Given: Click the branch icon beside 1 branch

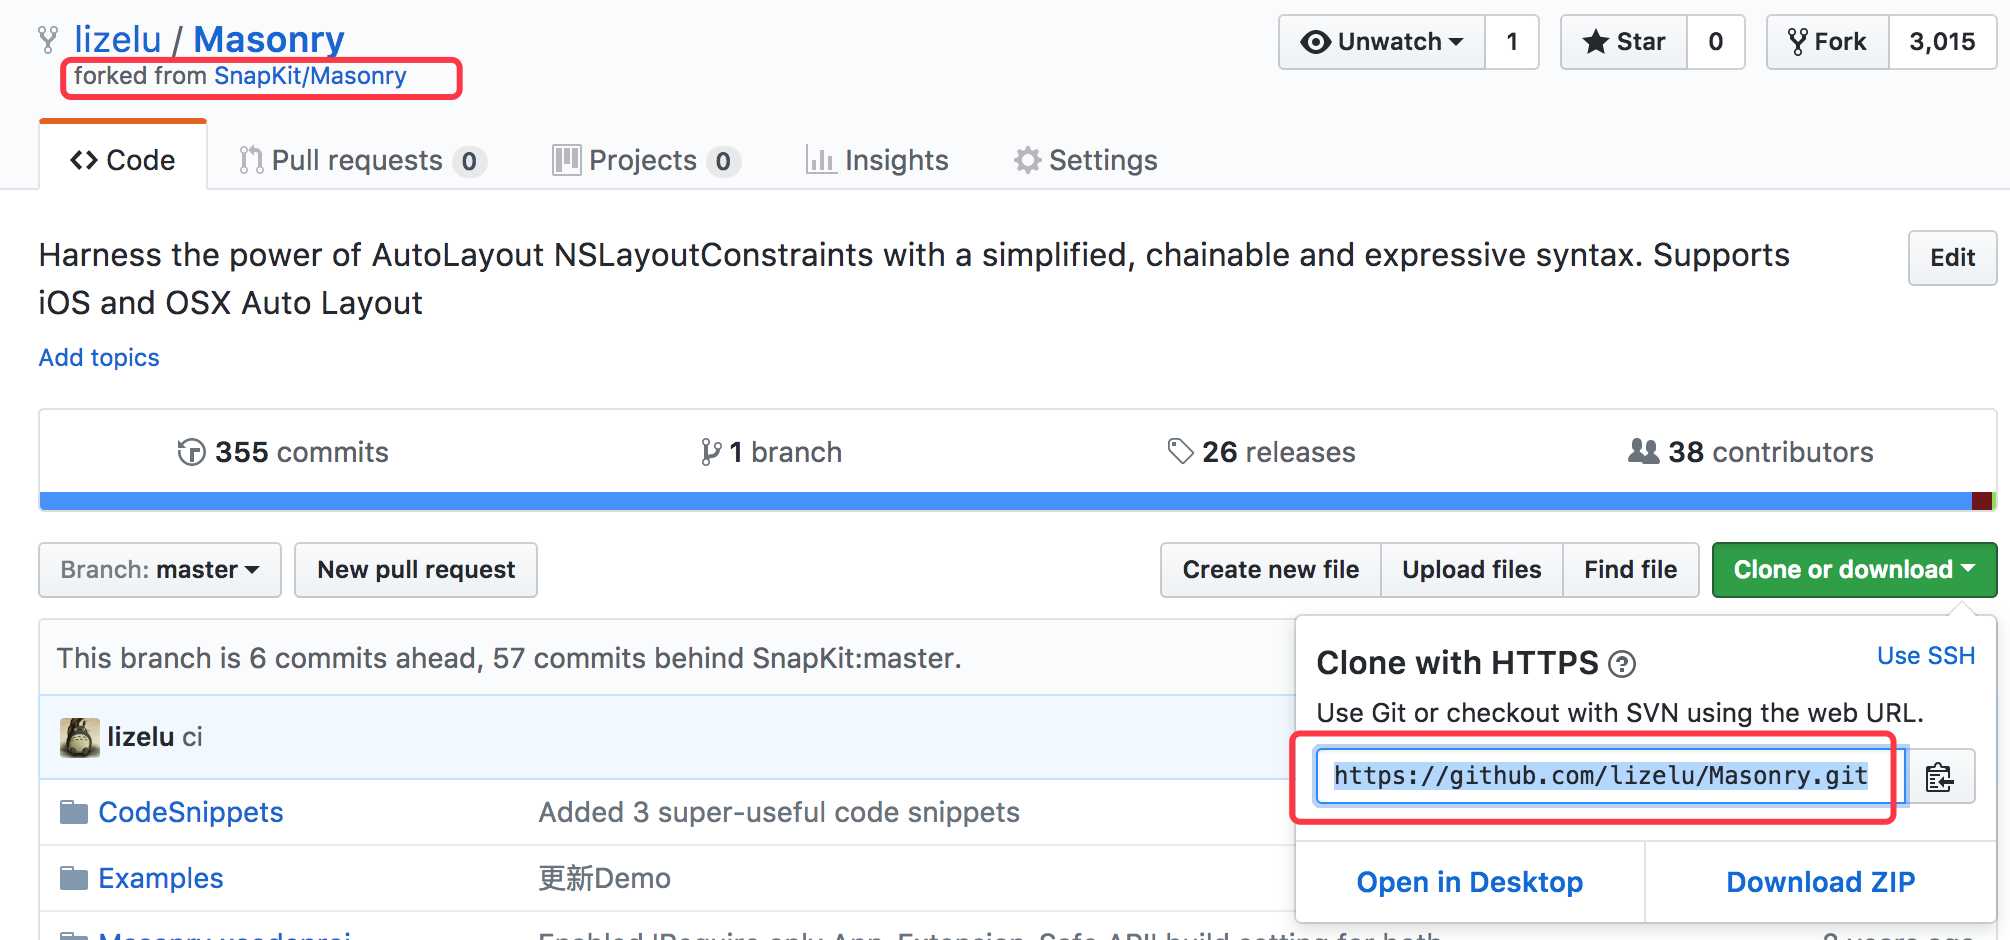Looking at the screenshot, I should [x=710, y=453].
